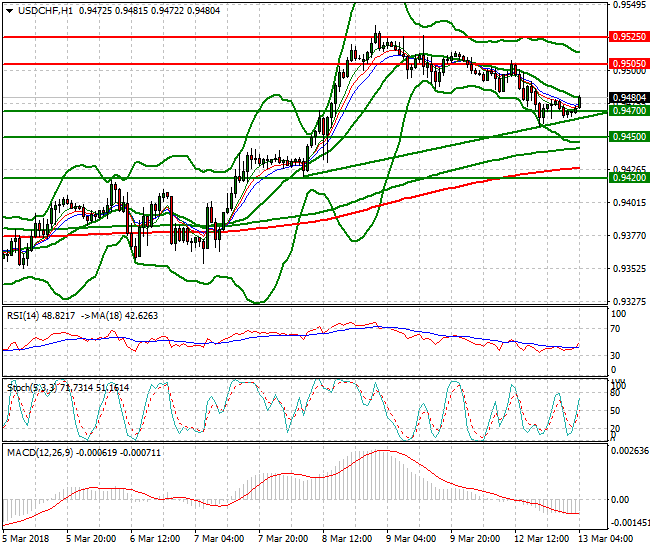The width and height of the screenshot is (650, 550).
Task: Select the current price 0.94804 label
Action: coord(629,98)
